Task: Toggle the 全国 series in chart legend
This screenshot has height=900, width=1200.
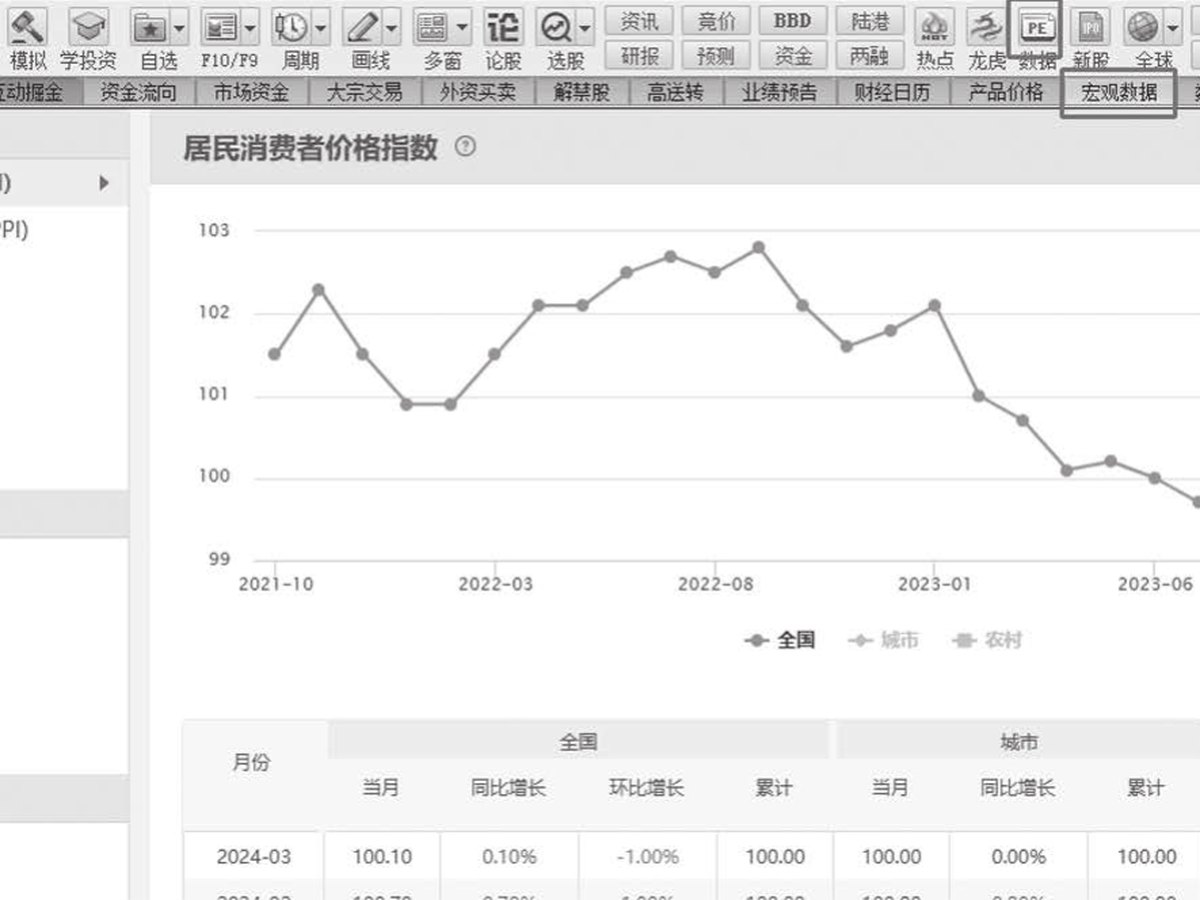Action: 782,640
